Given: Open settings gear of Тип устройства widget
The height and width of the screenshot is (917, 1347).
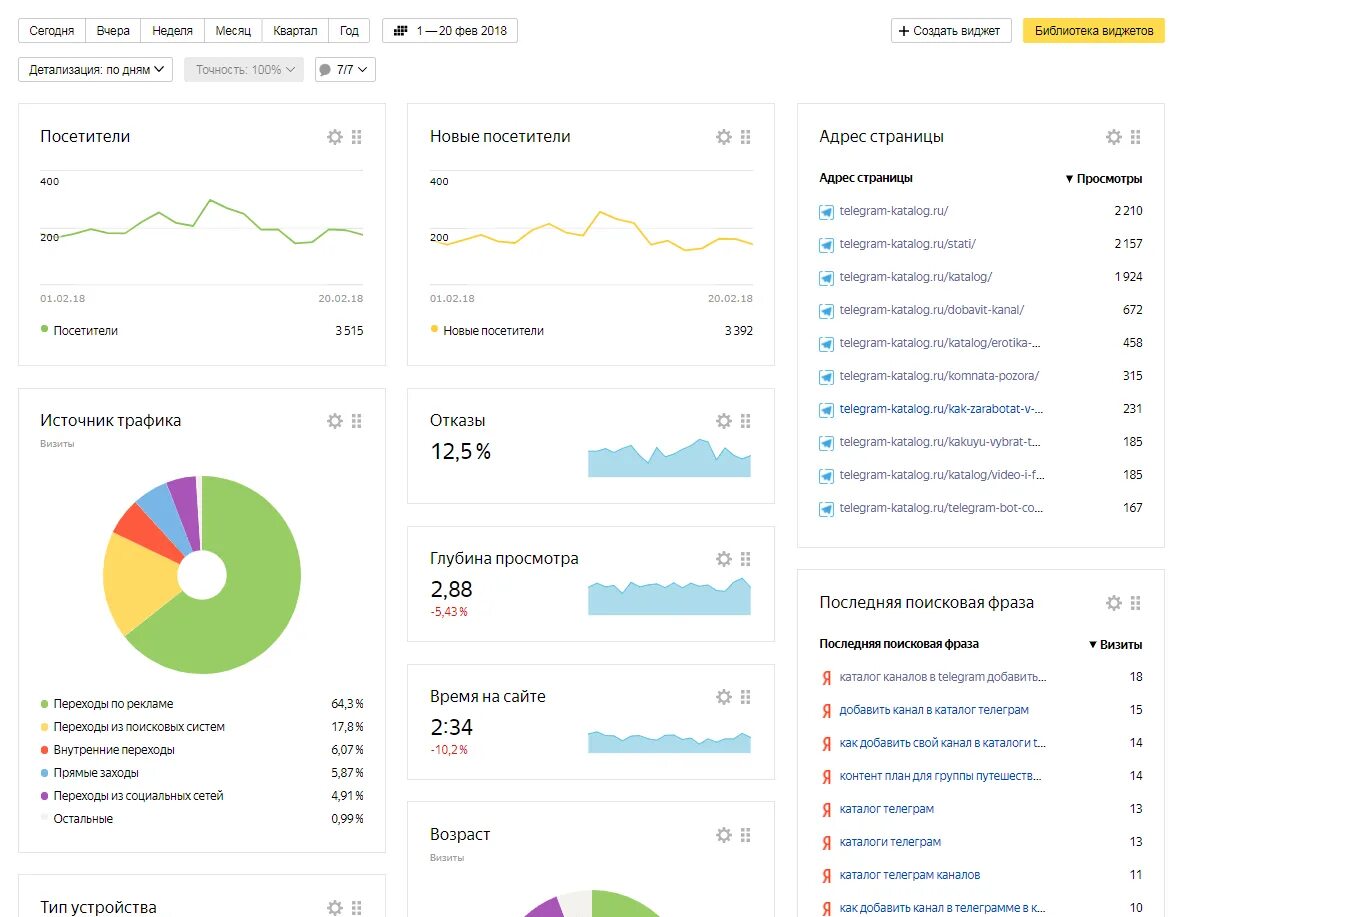Looking at the screenshot, I should click(335, 908).
